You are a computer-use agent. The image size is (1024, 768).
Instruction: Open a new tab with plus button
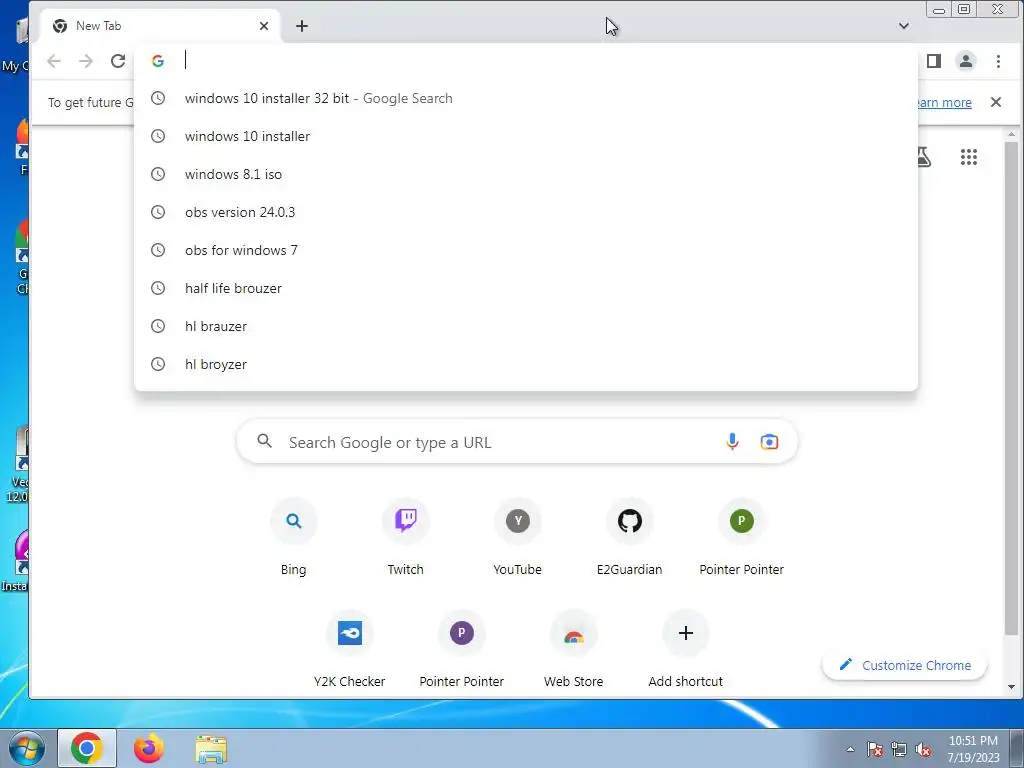click(302, 26)
